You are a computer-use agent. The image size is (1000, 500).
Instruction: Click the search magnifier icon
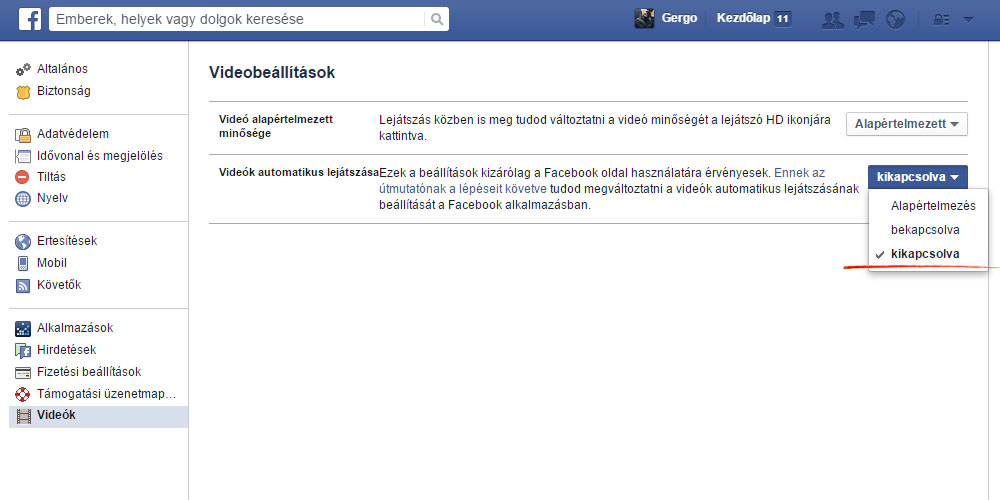[x=436, y=19]
